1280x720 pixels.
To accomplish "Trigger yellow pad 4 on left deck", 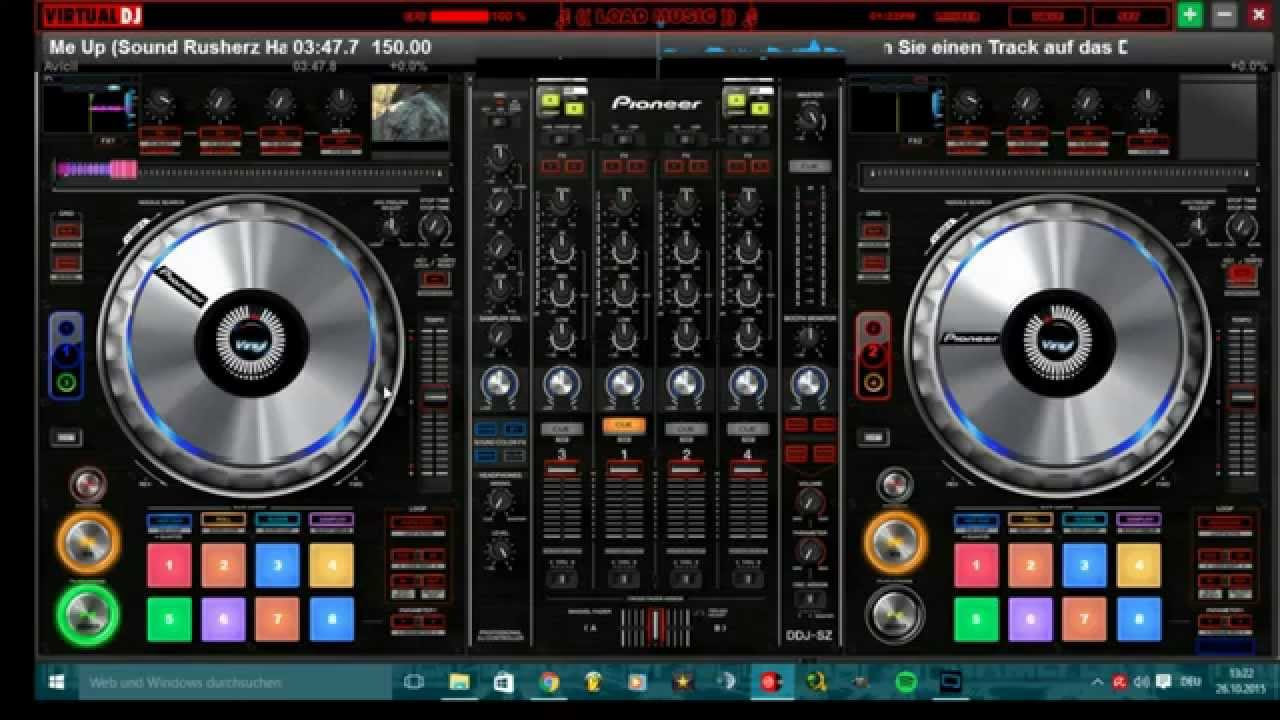I will (x=331, y=565).
